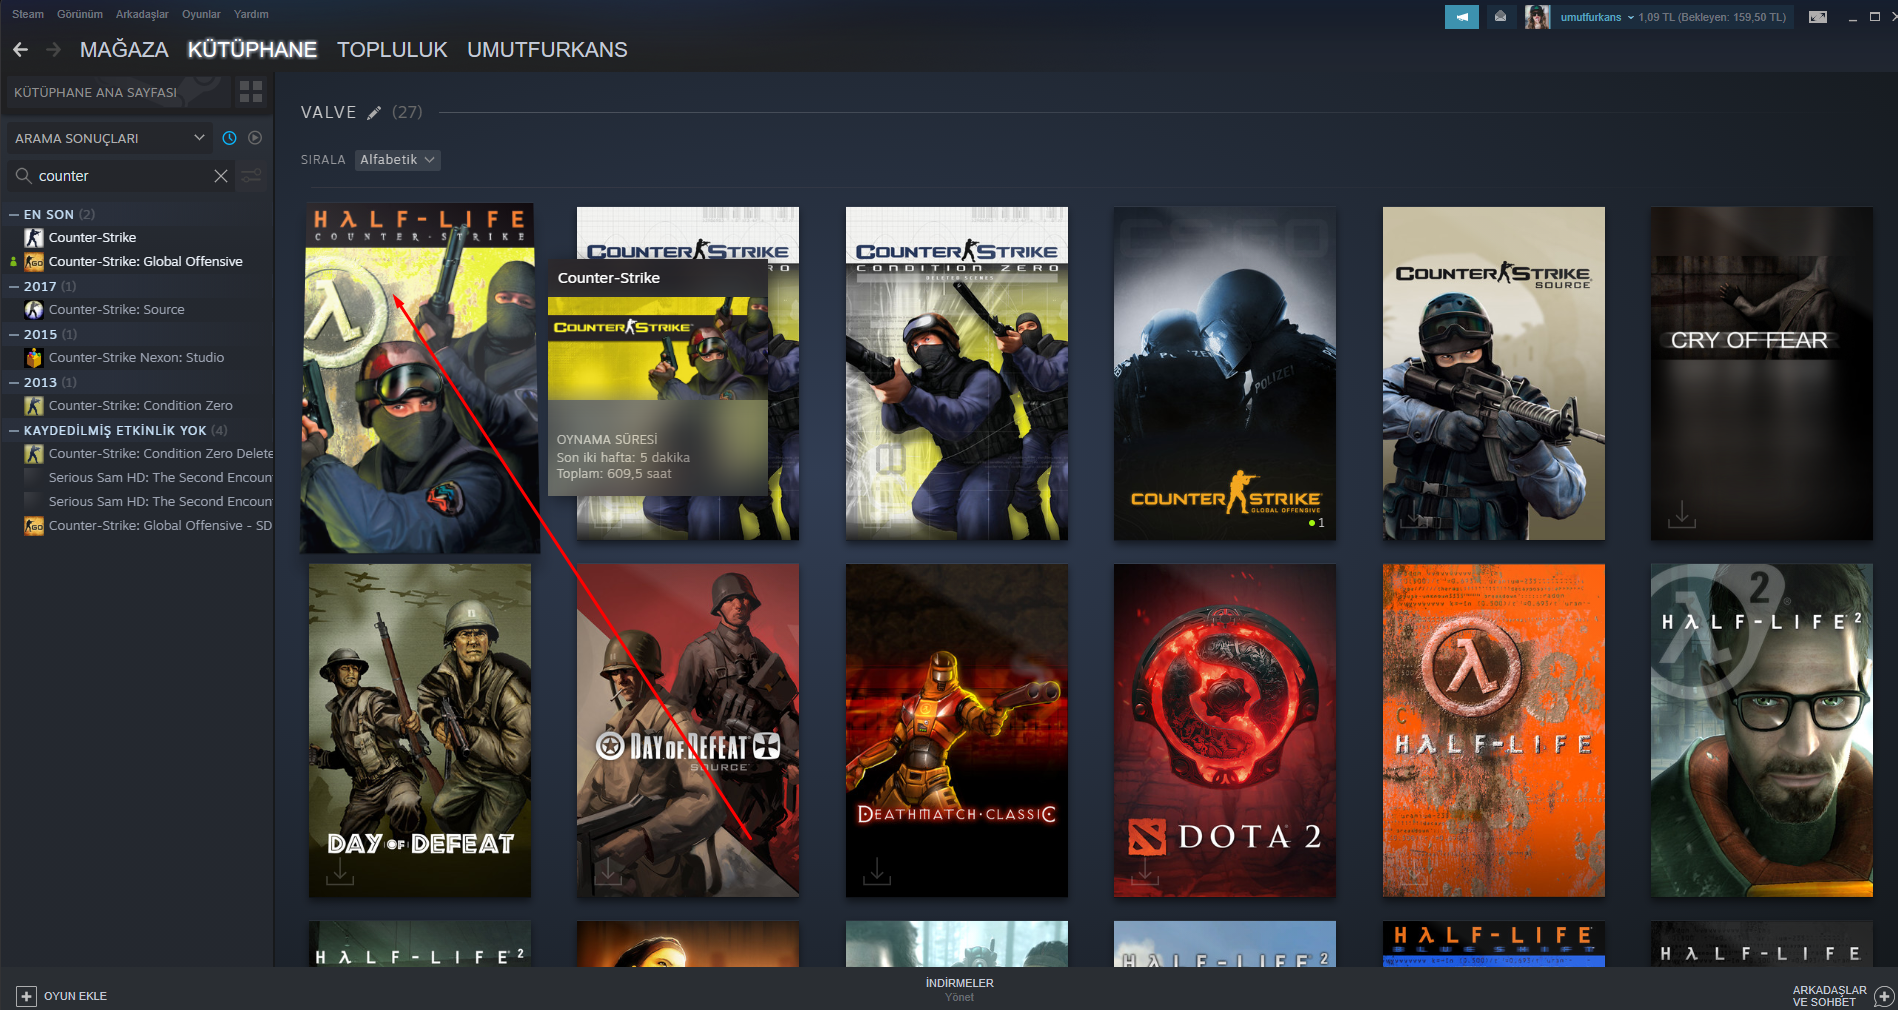Click OYUN EKLE label
The height and width of the screenshot is (1010, 1898).
click(x=75, y=996)
